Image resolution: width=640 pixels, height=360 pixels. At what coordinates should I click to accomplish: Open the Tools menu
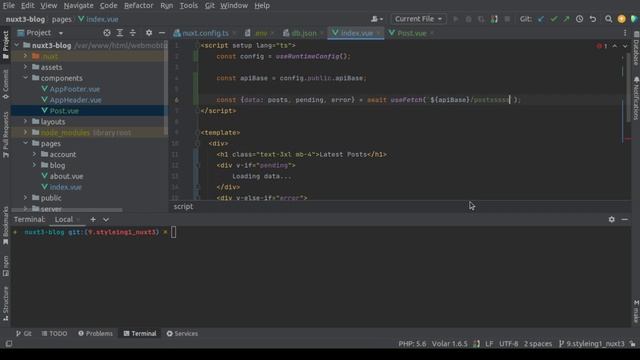pos(189,6)
